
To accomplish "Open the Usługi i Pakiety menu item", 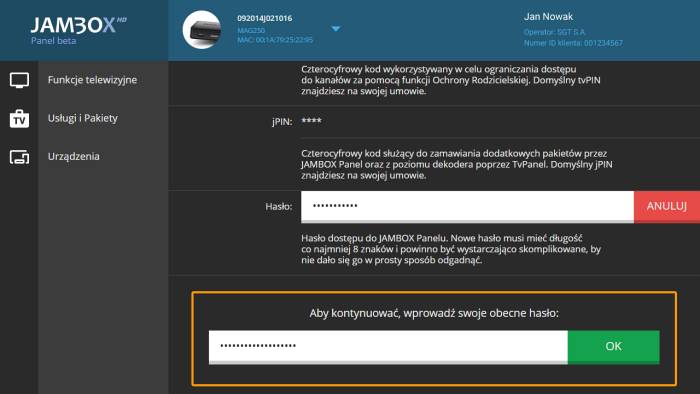I will point(83,118).
